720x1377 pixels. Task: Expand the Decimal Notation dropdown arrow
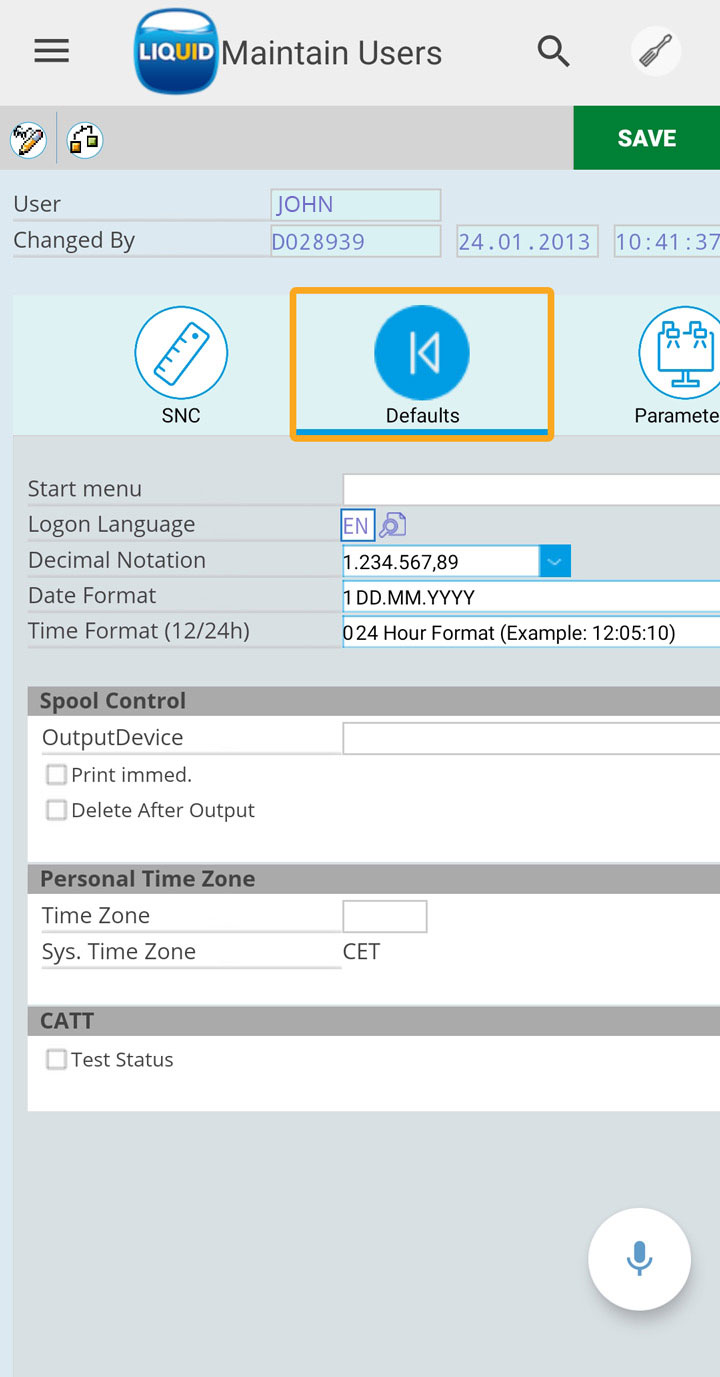555,561
